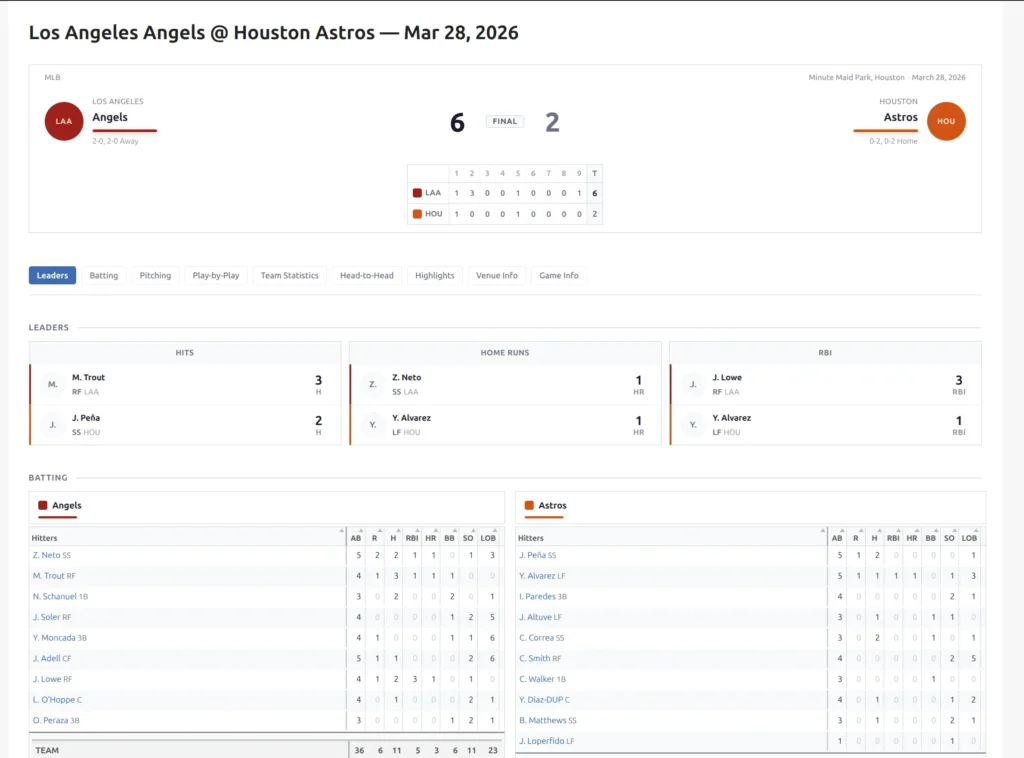Click the FINAL status badge
Viewport: 1024px width, 758px height.
click(x=505, y=121)
